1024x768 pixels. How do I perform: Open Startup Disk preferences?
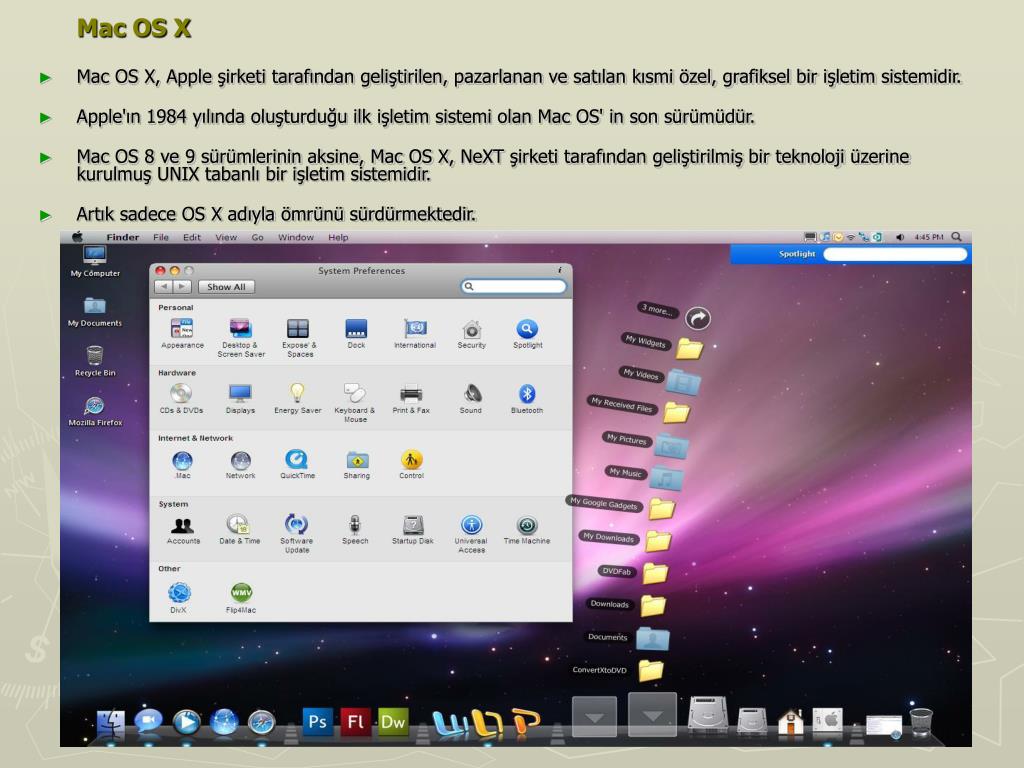coord(413,530)
